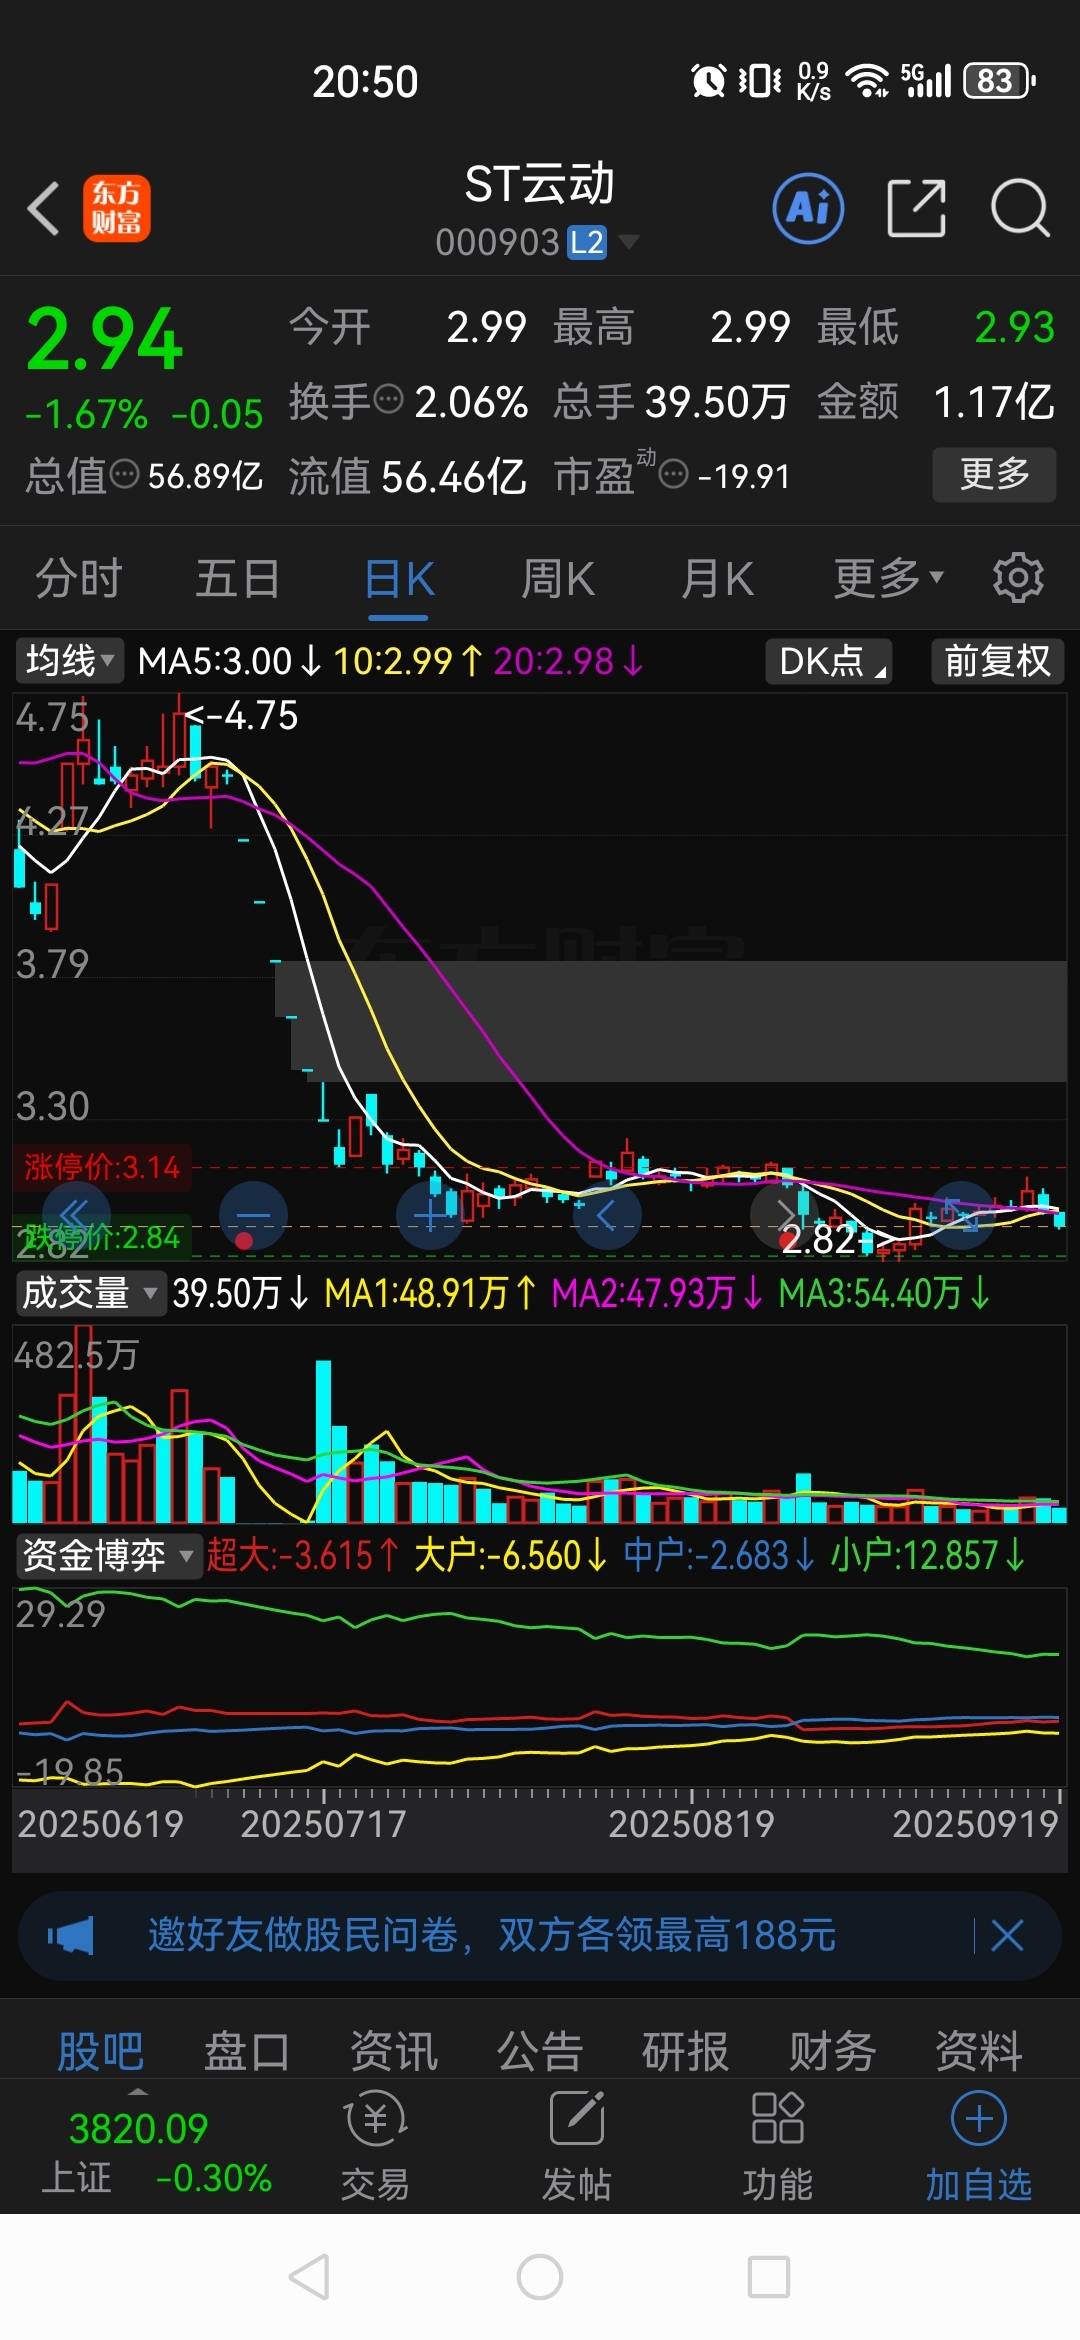The width and height of the screenshot is (1080, 2340).
Task: Tap the double-left rewind chart button
Action: click(x=75, y=1214)
